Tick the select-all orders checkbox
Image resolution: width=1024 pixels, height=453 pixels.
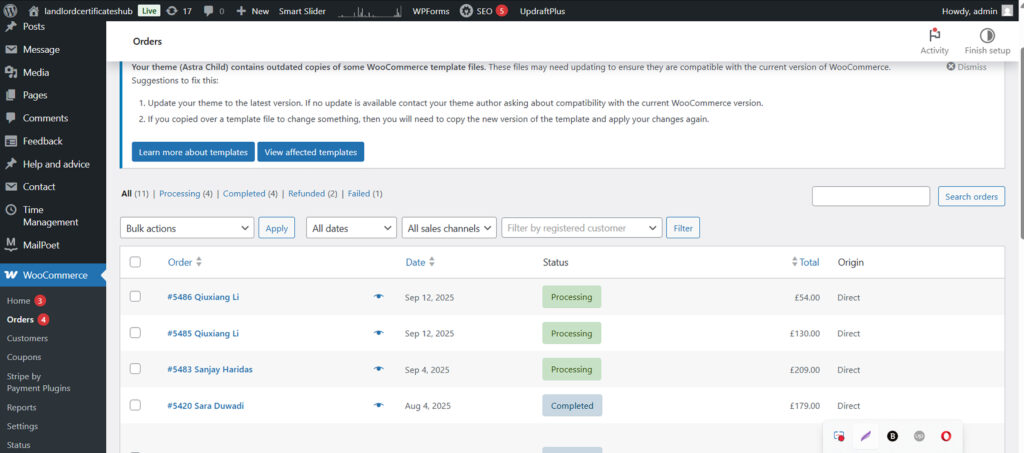point(135,262)
